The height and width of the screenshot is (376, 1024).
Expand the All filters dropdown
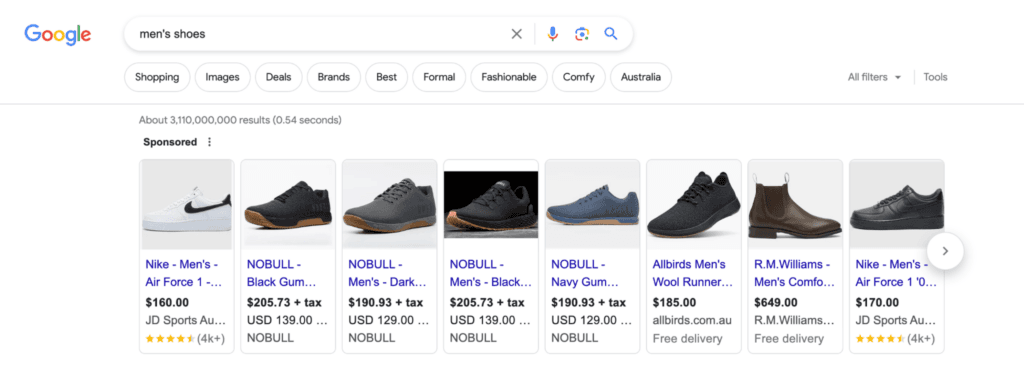874,77
